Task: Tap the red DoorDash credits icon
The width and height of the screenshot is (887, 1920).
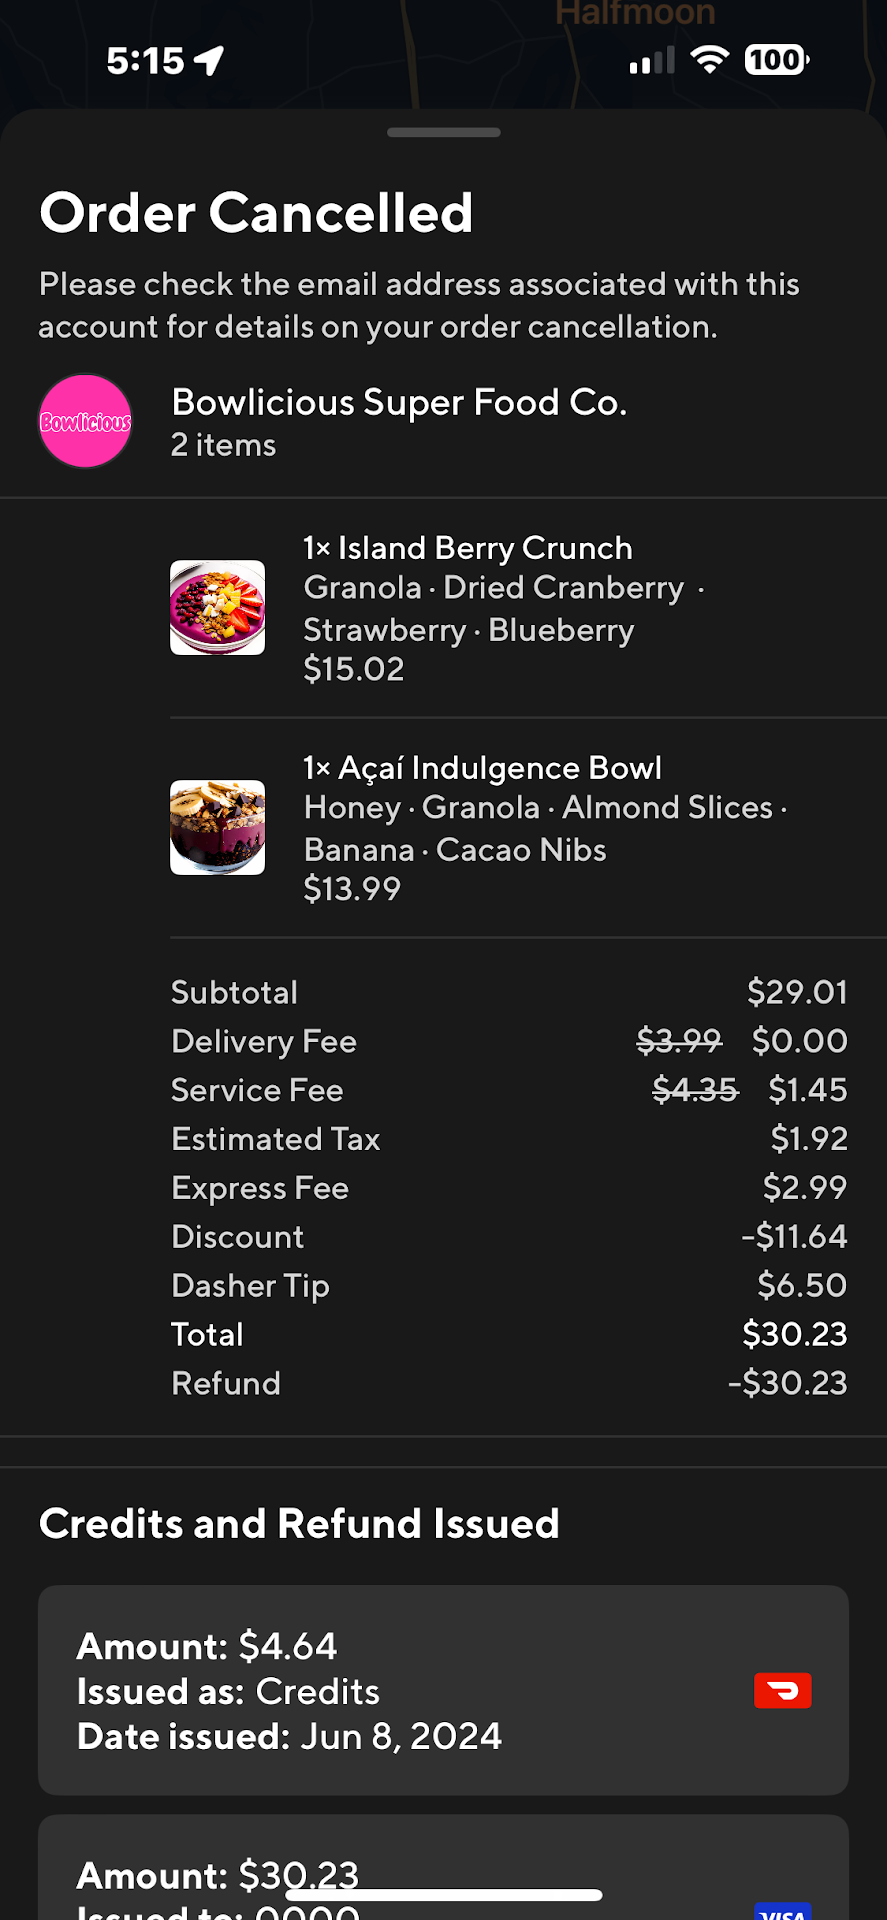Action: pos(782,1690)
